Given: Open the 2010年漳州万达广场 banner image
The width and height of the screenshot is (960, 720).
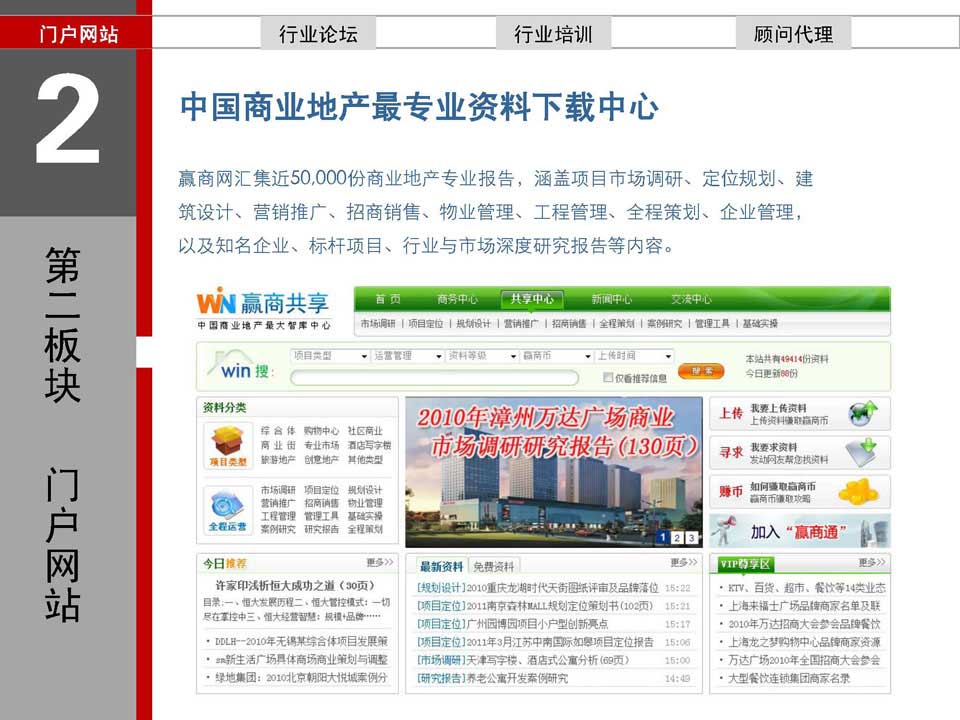Looking at the screenshot, I should pos(554,472).
